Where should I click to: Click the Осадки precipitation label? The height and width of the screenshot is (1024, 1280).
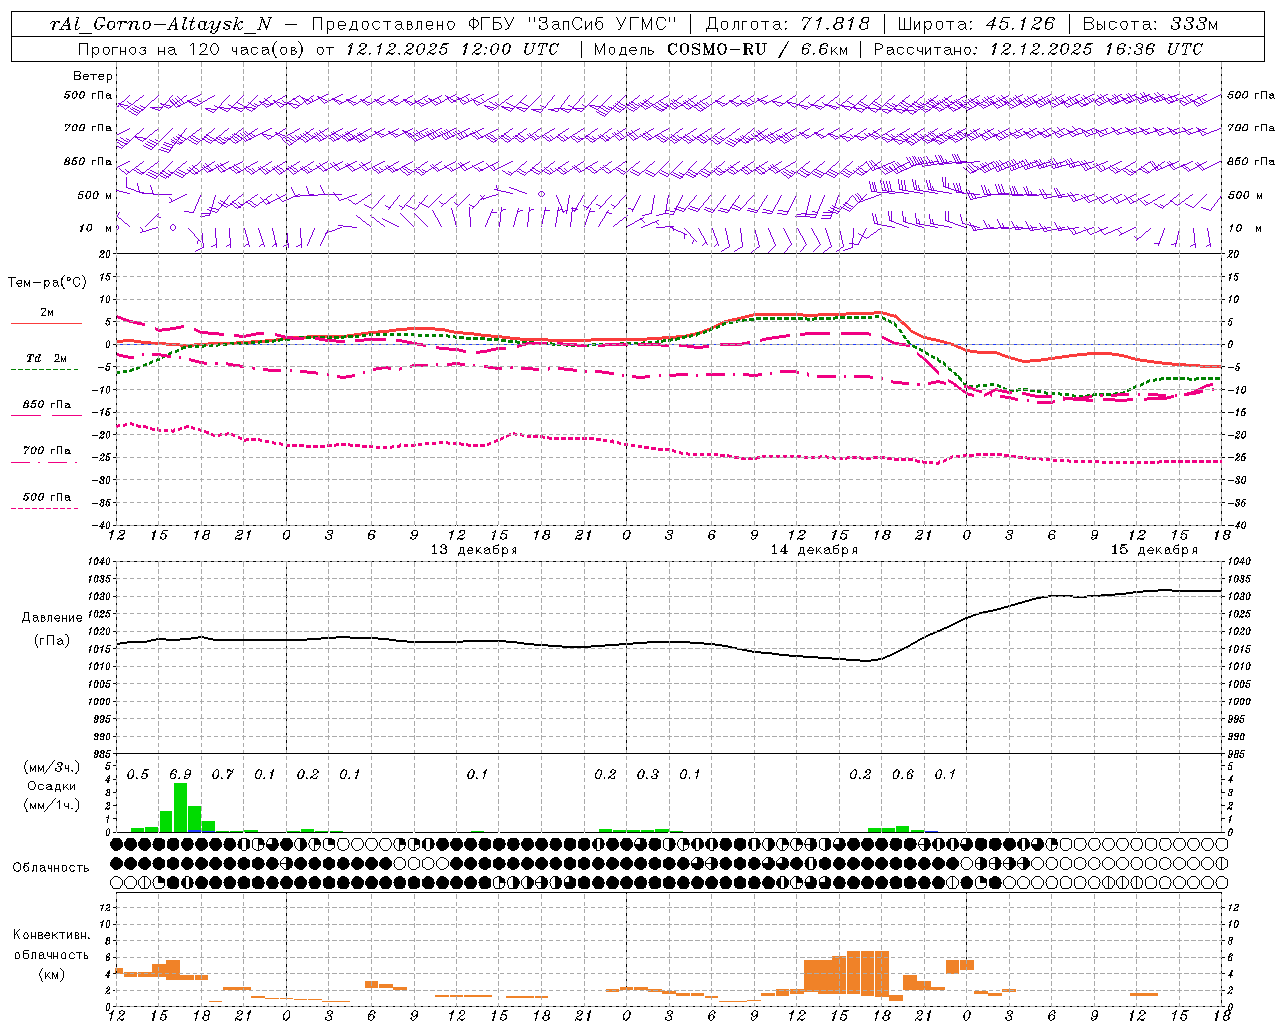coord(51,786)
